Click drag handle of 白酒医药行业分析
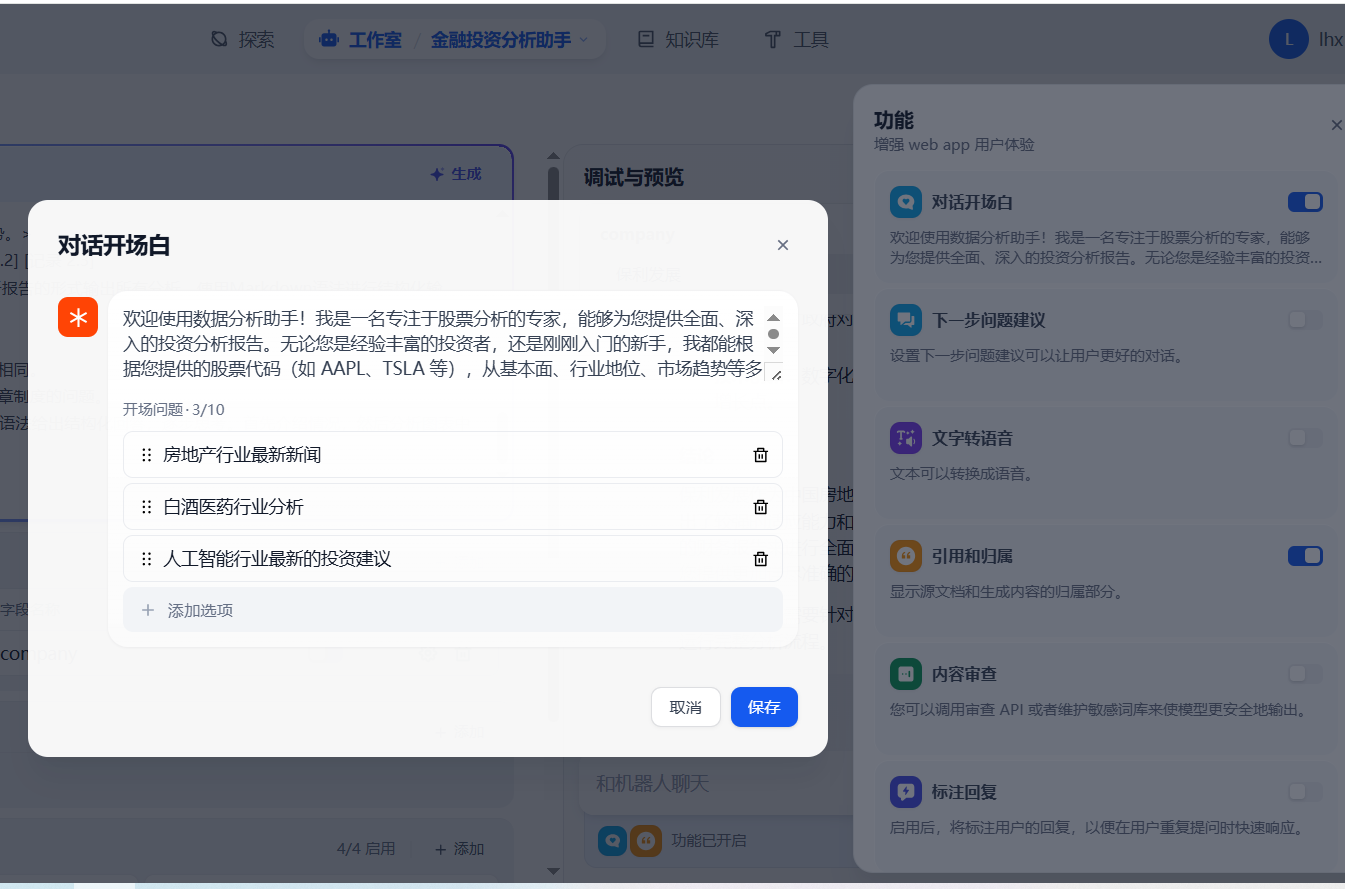The height and width of the screenshot is (889, 1345). tap(147, 507)
